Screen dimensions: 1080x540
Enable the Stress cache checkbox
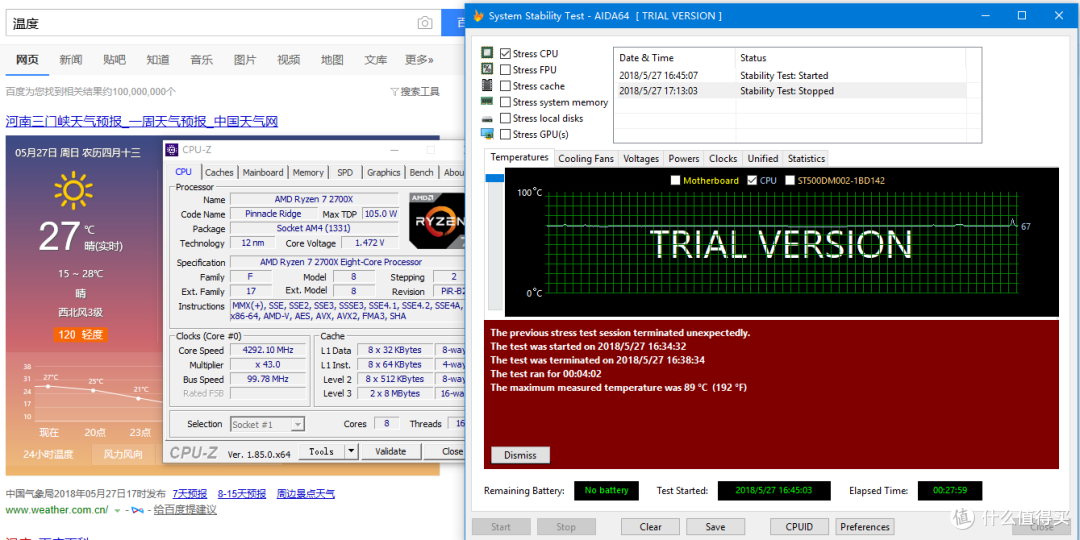[x=506, y=86]
